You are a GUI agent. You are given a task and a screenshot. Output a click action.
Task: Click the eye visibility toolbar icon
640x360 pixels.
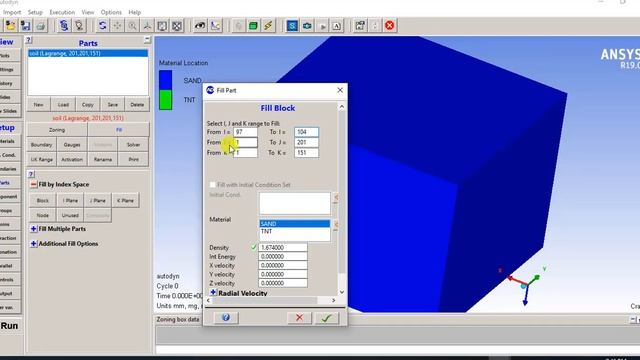[200, 26]
